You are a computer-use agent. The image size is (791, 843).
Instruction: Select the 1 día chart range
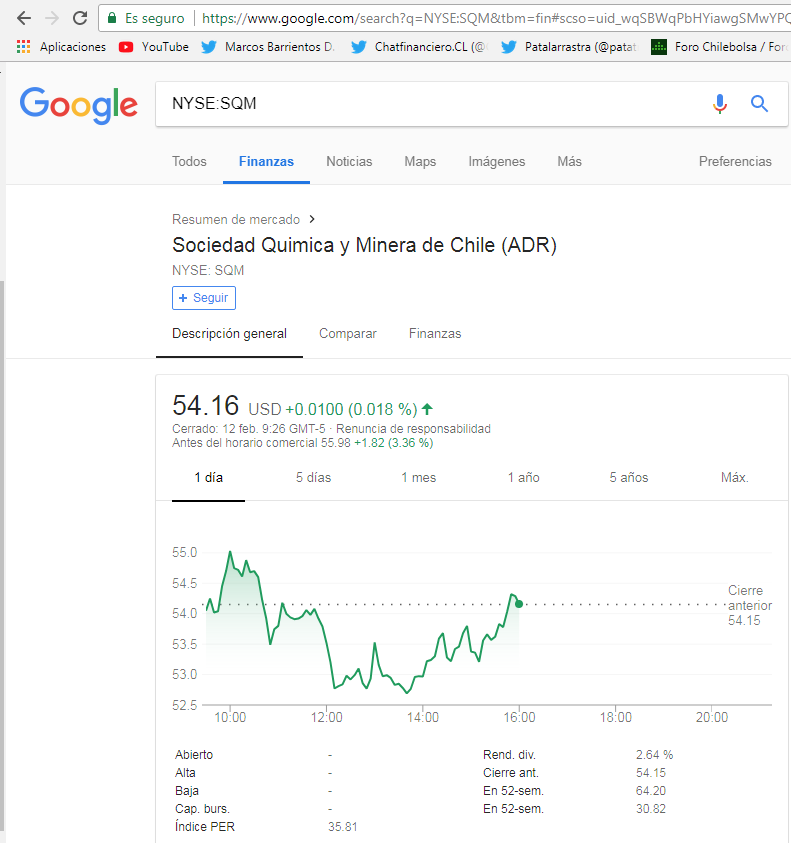(x=209, y=477)
